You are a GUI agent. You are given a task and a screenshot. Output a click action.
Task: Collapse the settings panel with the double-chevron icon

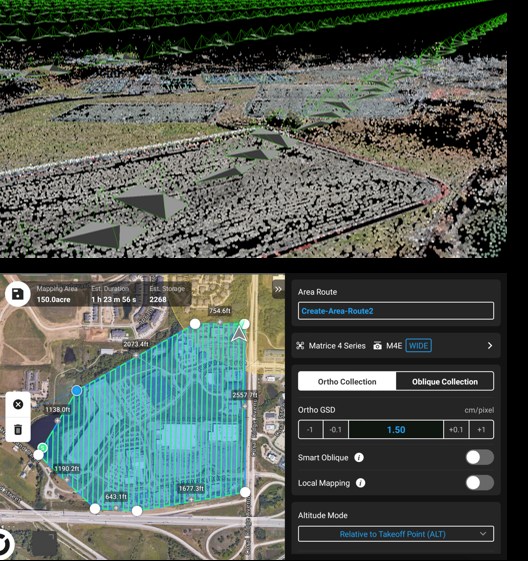tap(278, 289)
